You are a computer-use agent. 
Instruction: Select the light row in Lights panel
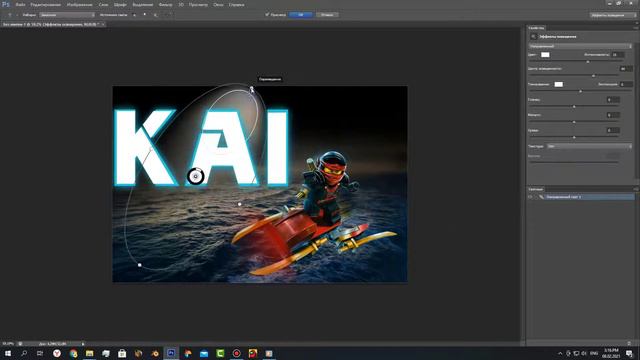[x=581, y=197]
